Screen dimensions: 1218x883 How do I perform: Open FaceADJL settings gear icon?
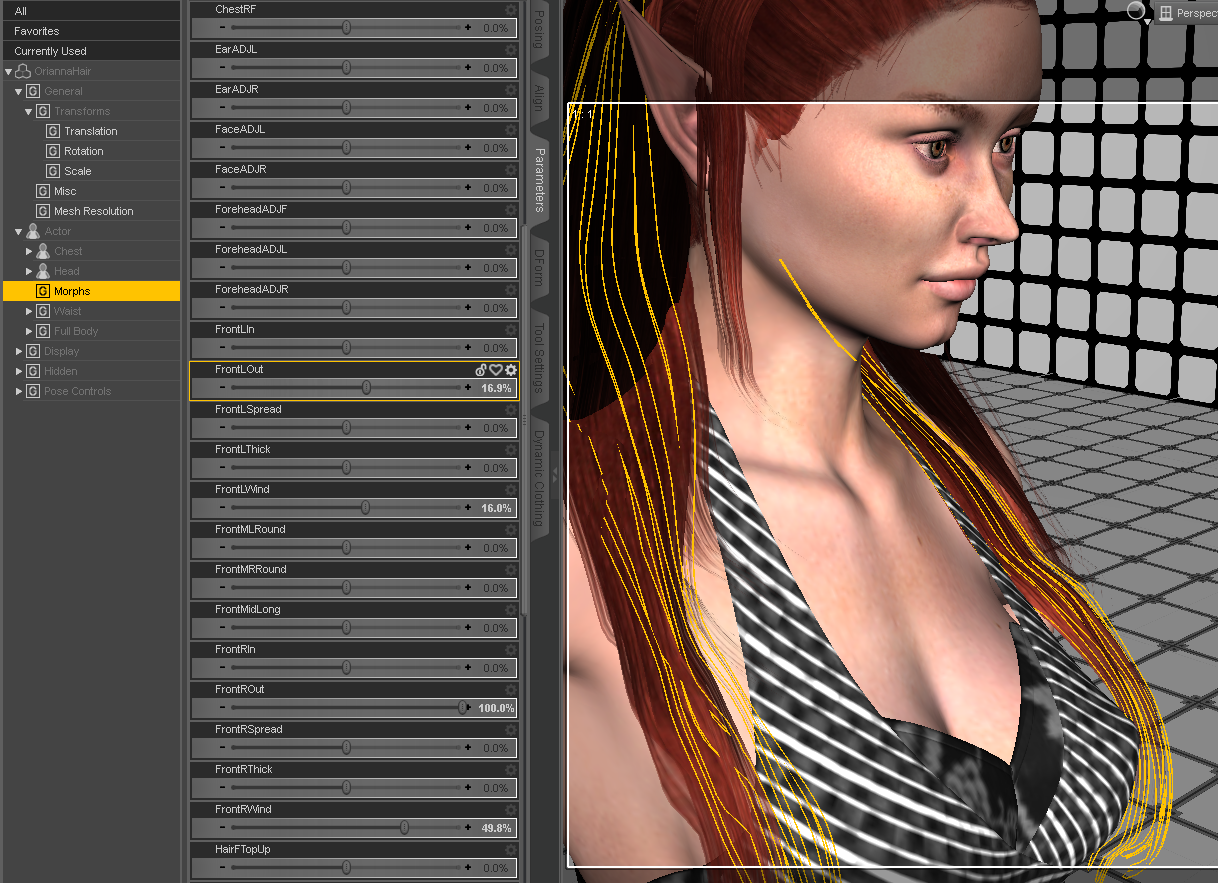pyautogui.click(x=511, y=130)
